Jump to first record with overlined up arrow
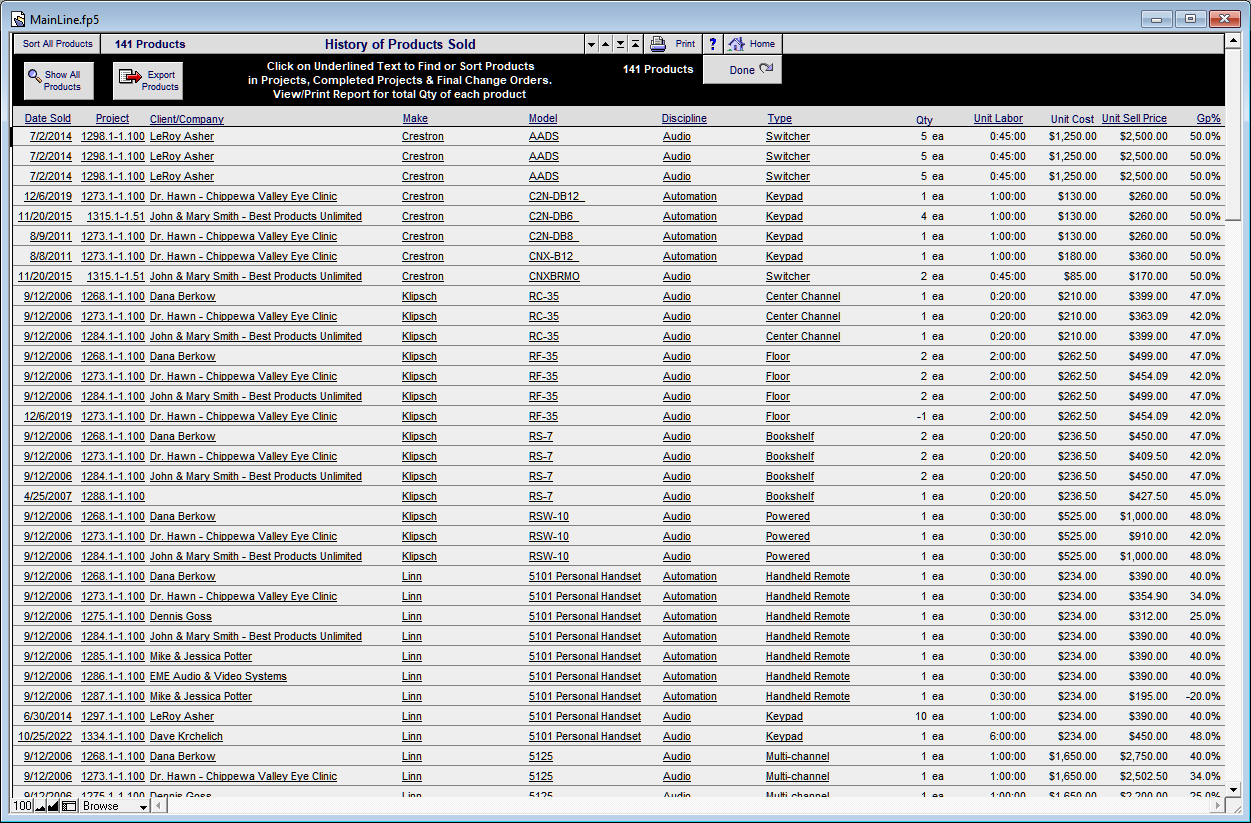The width and height of the screenshot is (1251, 823). [635, 45]
